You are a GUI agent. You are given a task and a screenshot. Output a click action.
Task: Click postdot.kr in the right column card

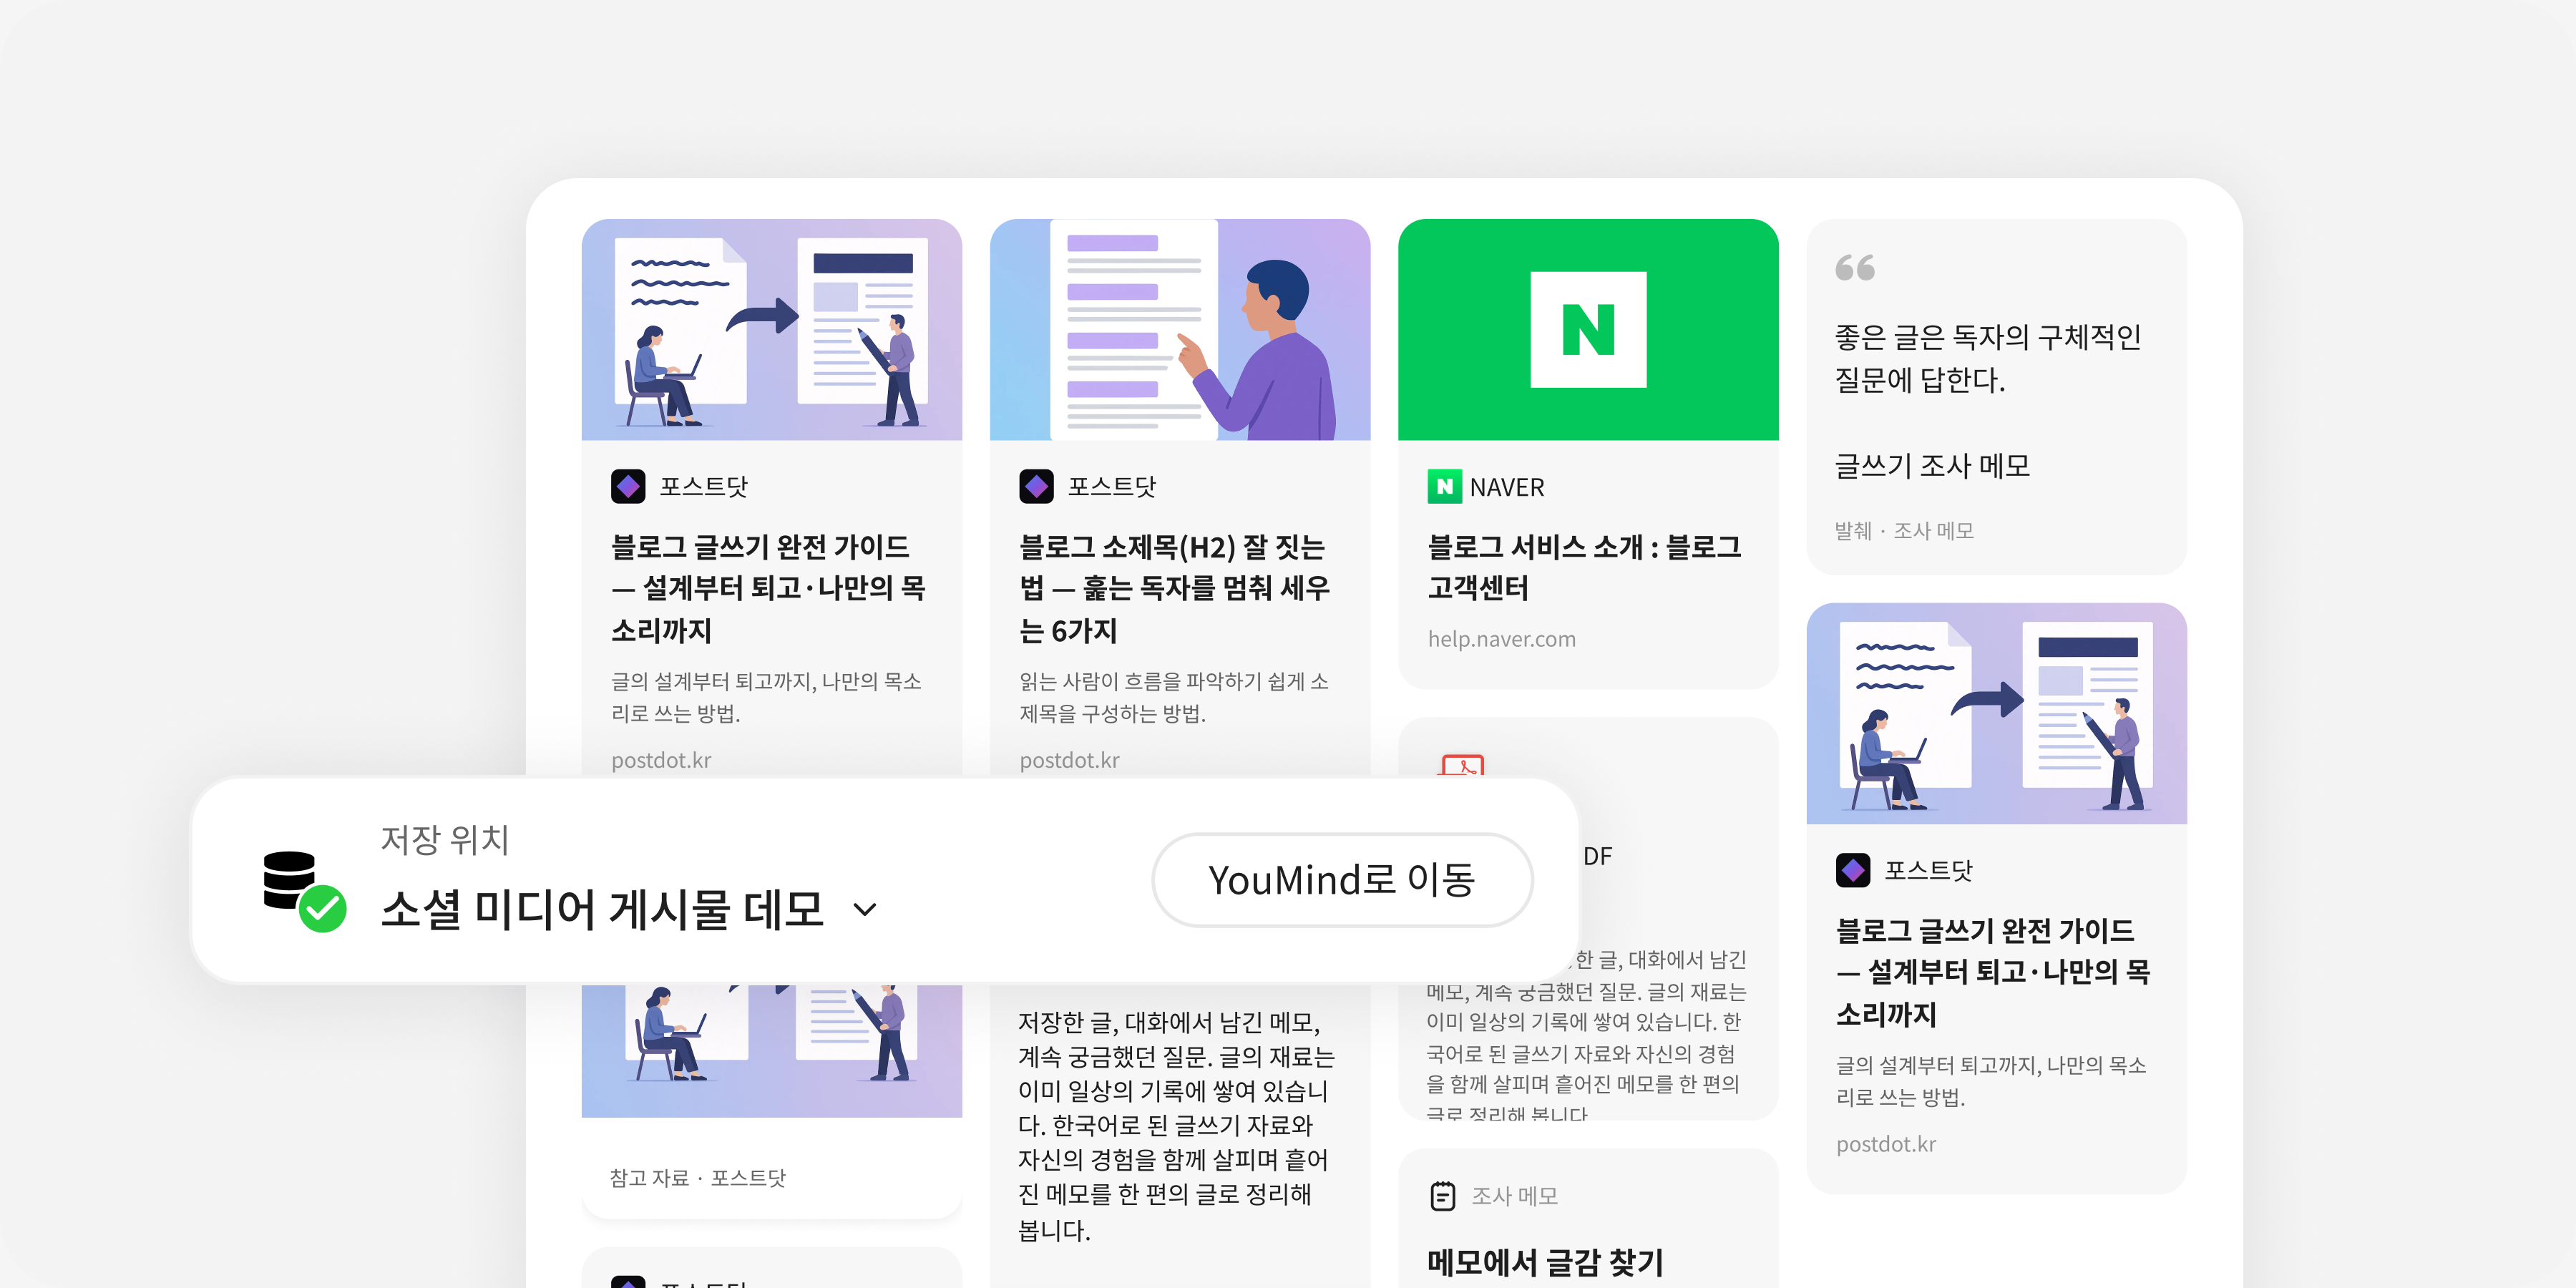pos(1886,1144)
